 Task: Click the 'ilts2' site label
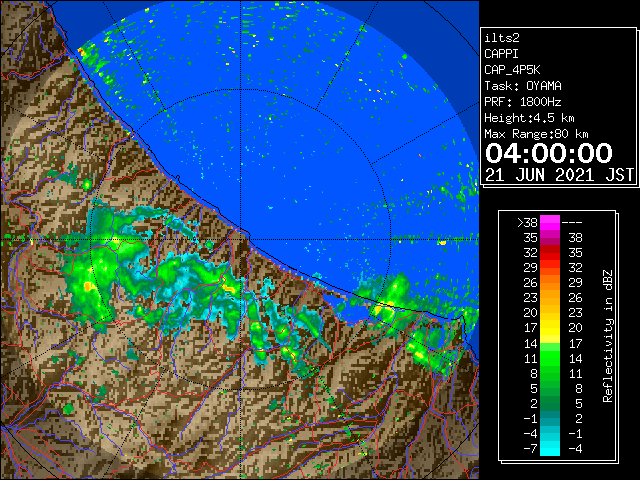click(x=502, y=38)
